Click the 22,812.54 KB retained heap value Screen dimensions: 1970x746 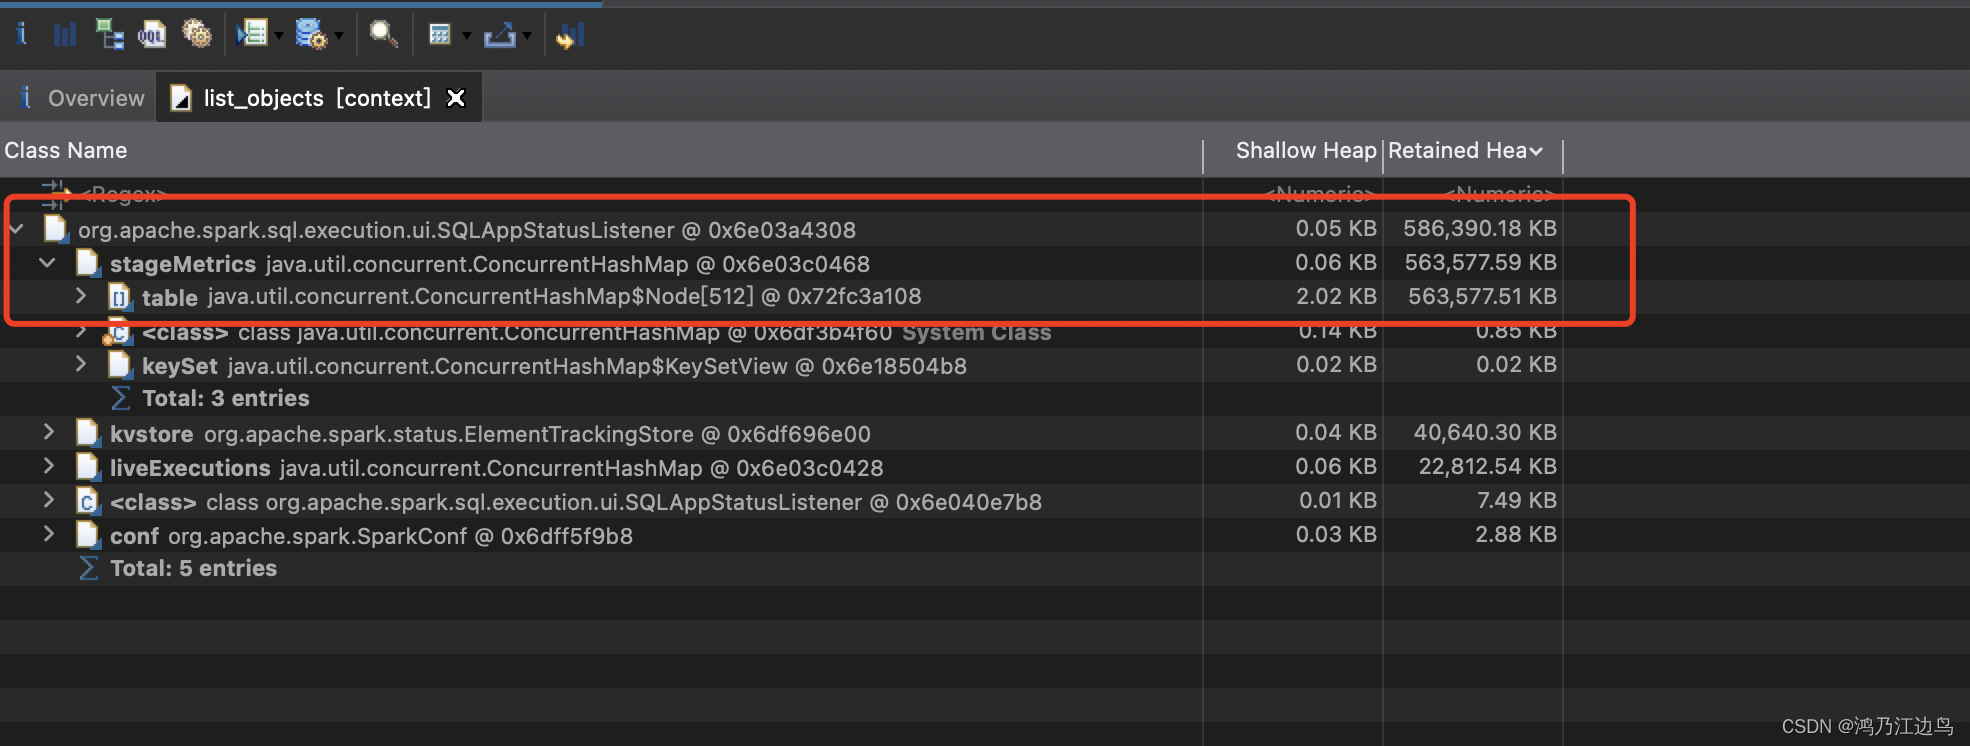click(1488, 467)
